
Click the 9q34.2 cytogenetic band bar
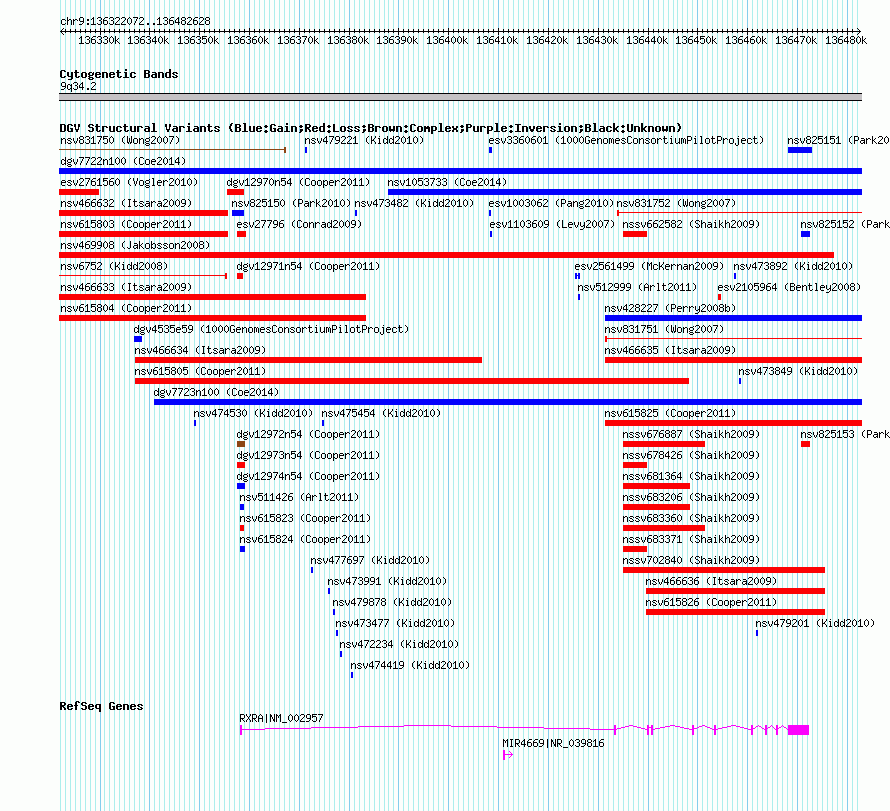(460, 97)
